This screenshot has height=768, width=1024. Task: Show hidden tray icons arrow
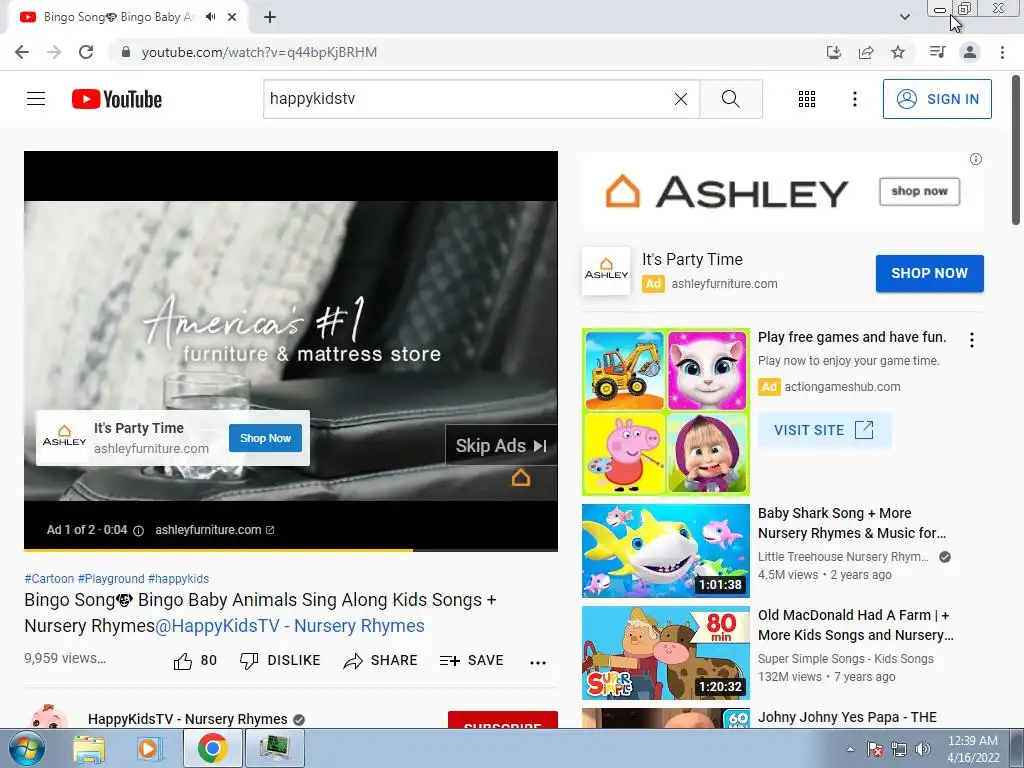(x=850, y=749)
